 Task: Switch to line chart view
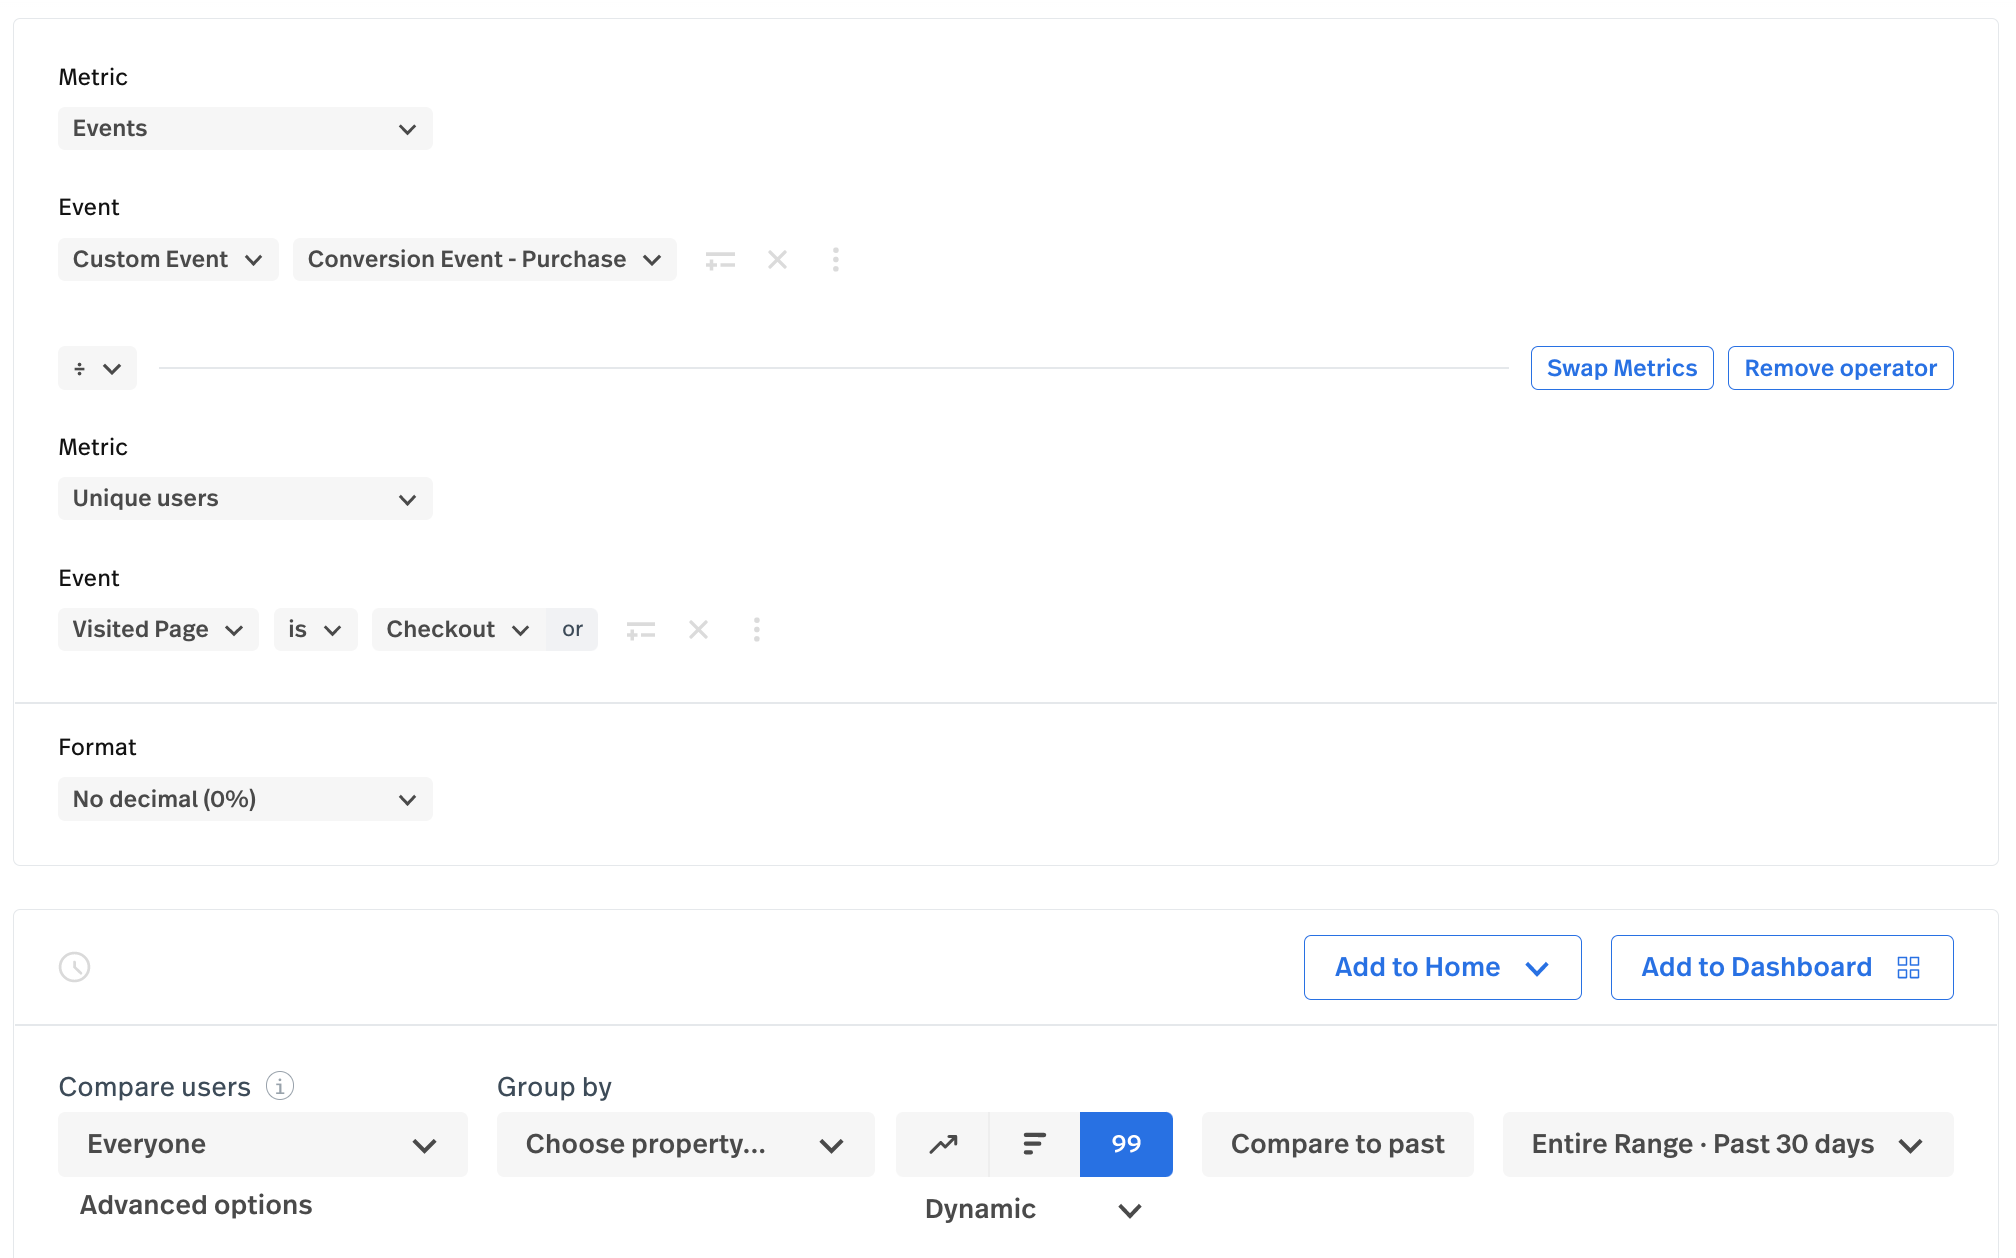943,1144
